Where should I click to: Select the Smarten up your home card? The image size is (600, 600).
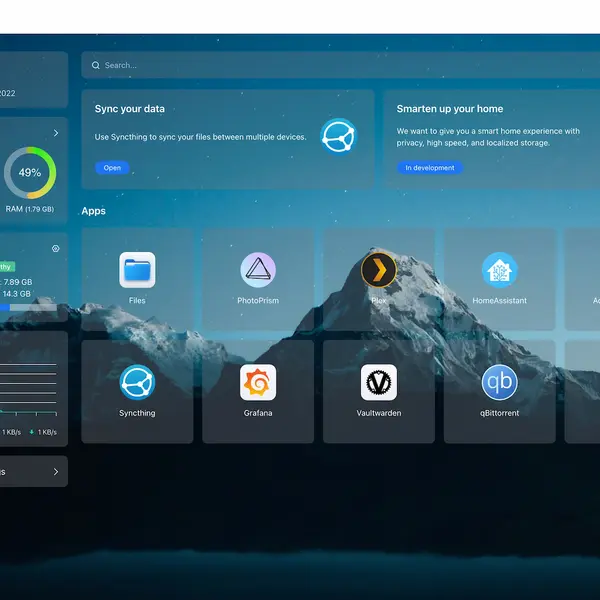[x=492, y=139]
